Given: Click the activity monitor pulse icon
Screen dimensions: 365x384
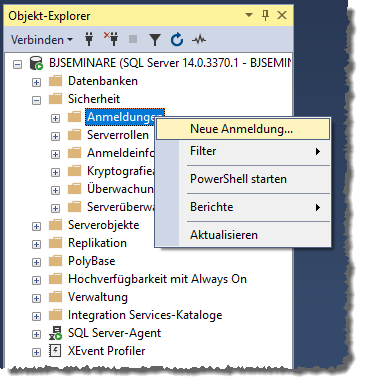Looking at the screenshot, I should (199, 40).
